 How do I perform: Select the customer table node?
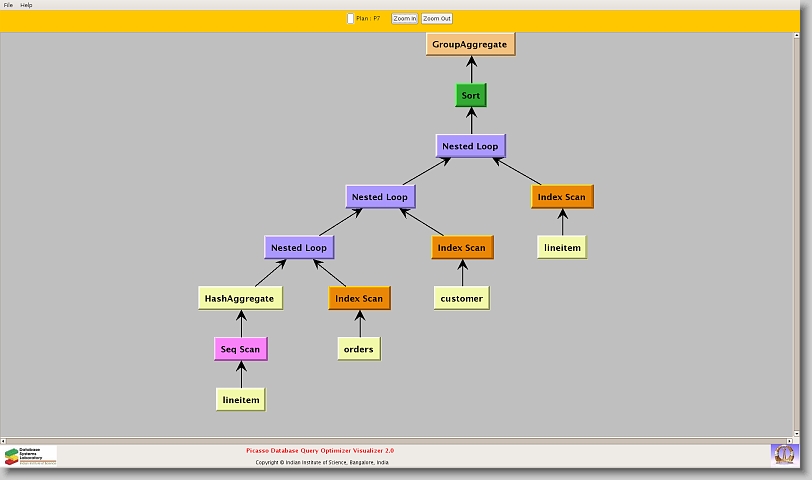(461, 298)
